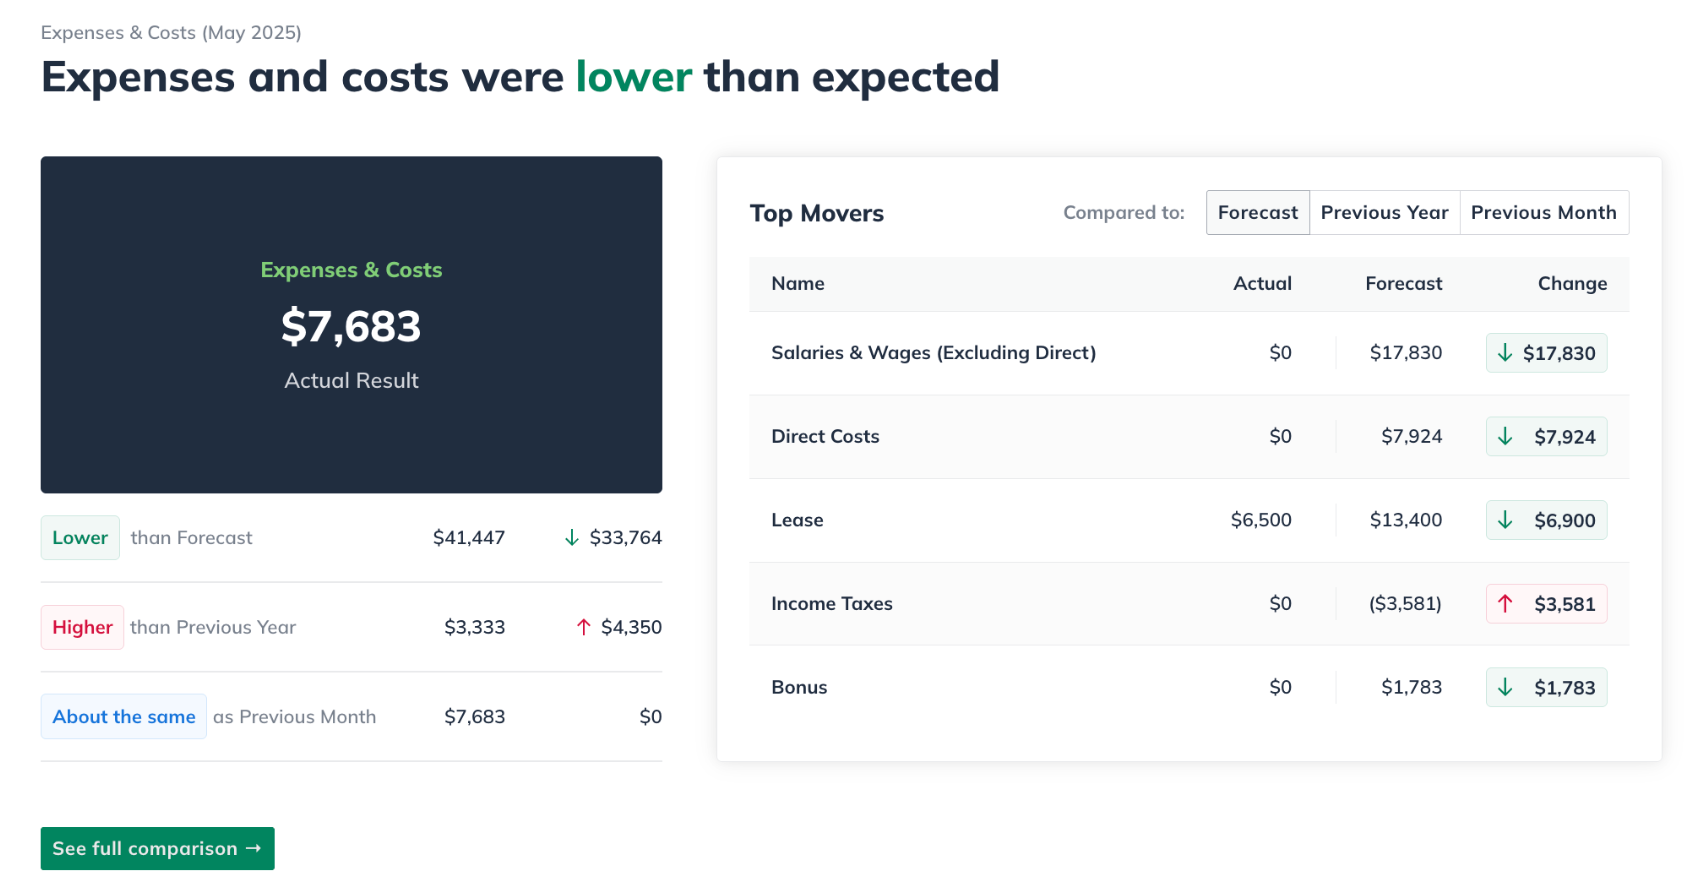Switch comparison to Previous Month
Image resolution: width=1694 pixels, height=884 pixels.
pos(1543,213)
